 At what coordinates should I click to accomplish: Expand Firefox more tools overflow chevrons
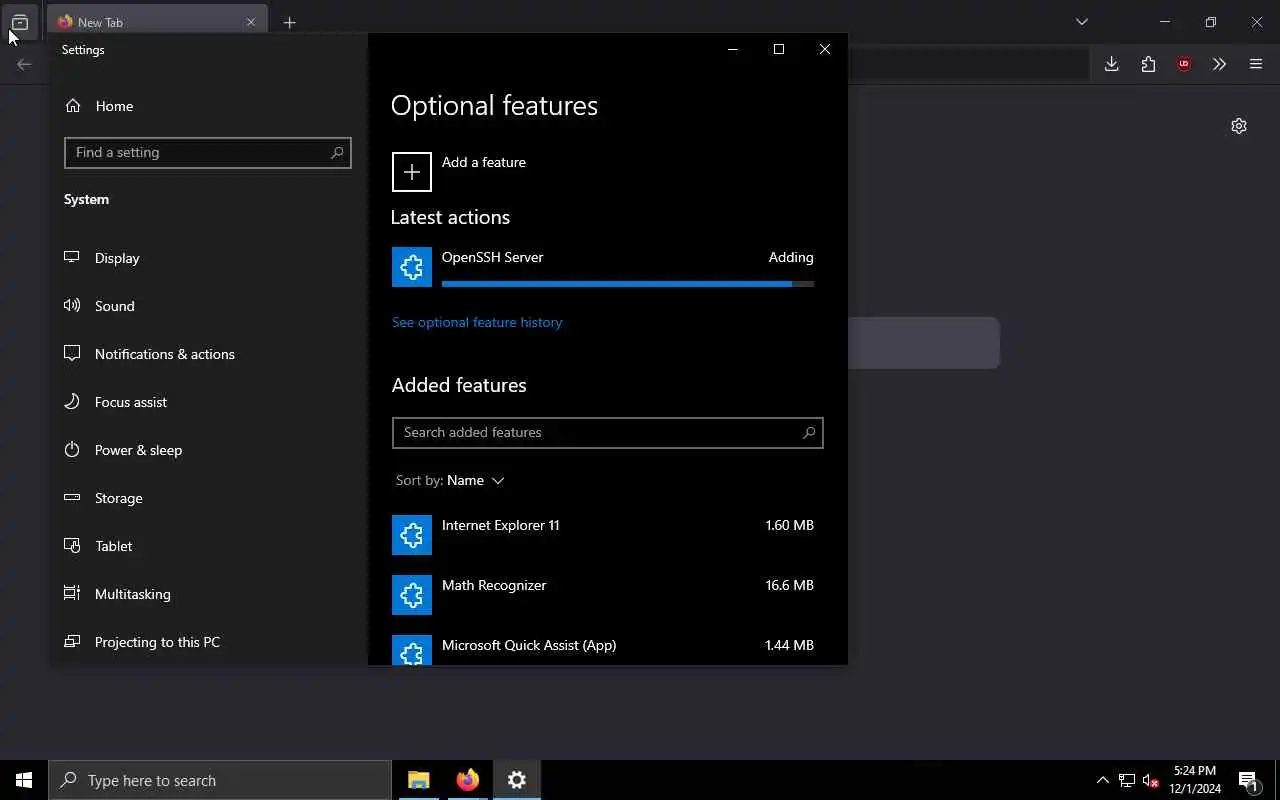(x=1219, y=64)
